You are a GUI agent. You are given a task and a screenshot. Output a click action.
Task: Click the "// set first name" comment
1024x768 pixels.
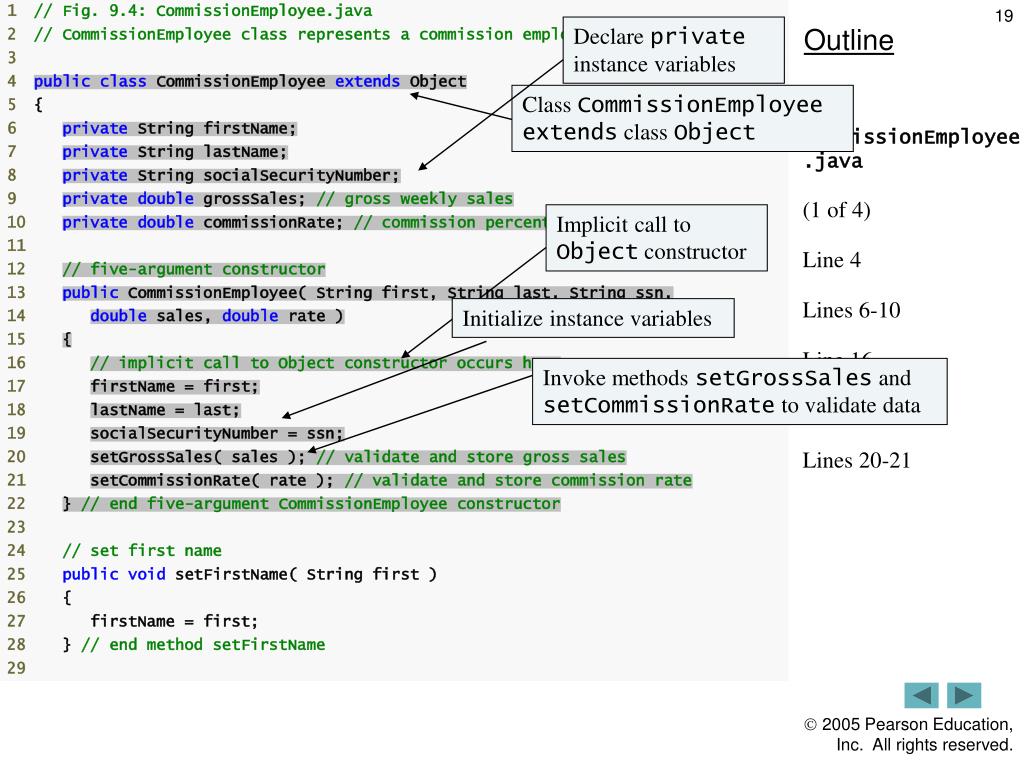point(142,551)
